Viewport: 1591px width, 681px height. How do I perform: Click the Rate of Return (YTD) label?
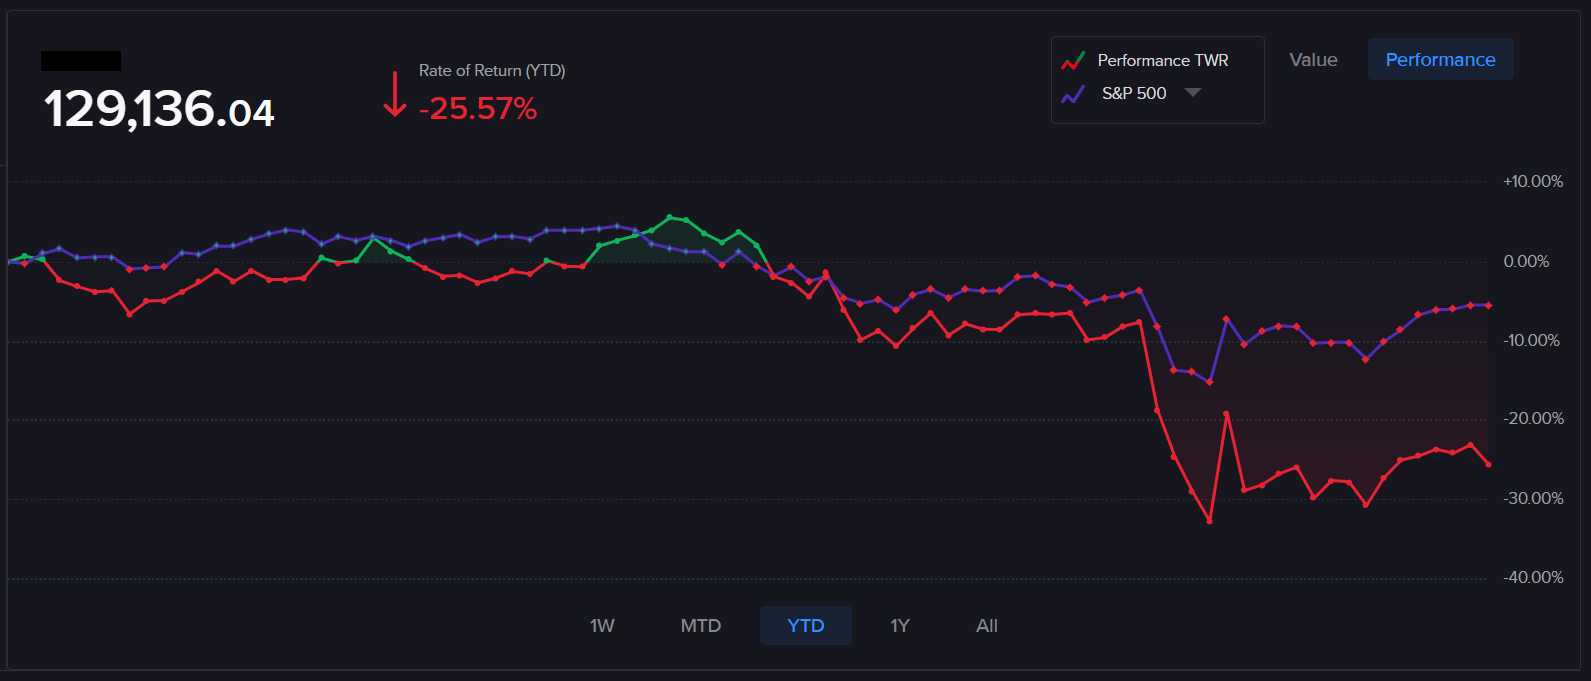(x=492, y=71)
